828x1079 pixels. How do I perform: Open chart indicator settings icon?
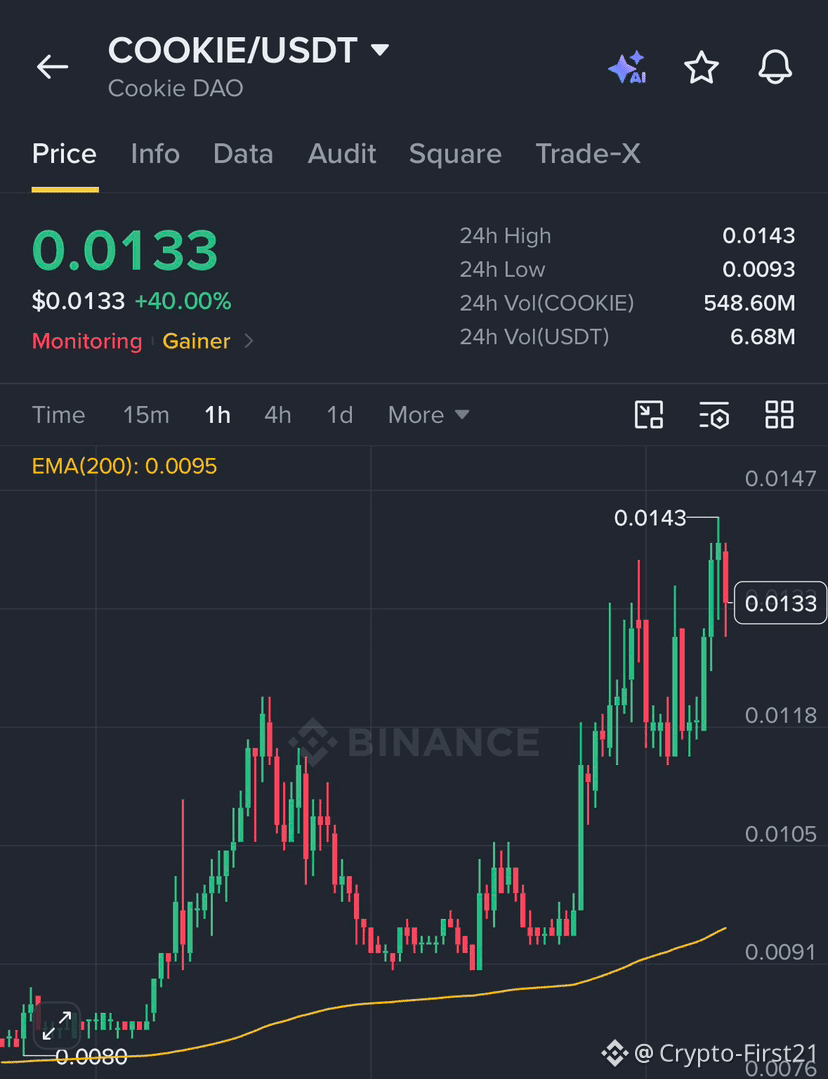[x=714, y=415]
